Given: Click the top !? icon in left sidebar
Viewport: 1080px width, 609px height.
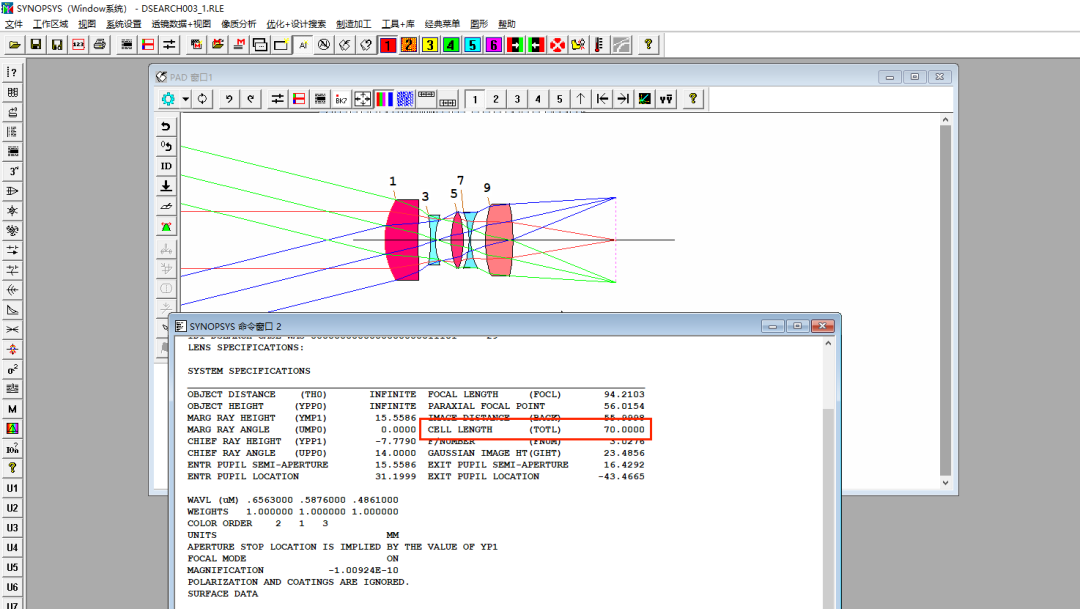Looking at the screenshot, I should pos(12,72).
